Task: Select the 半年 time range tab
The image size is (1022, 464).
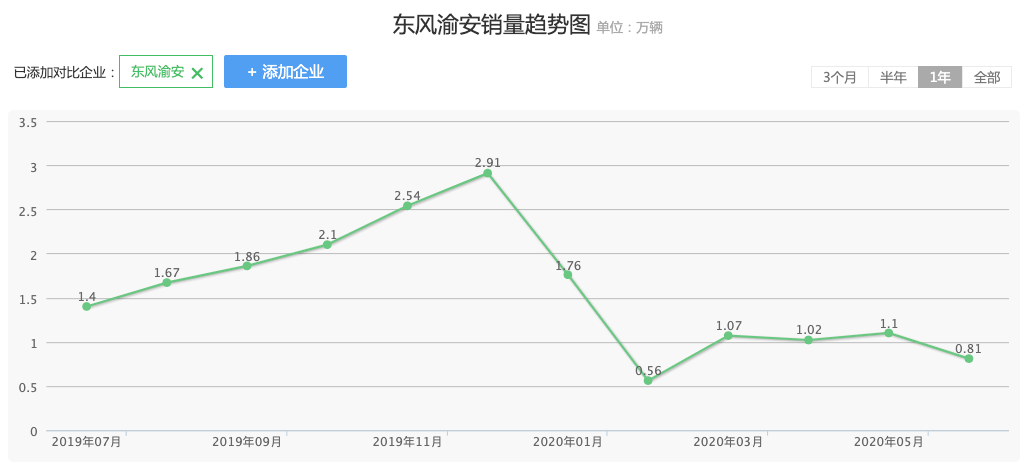Action: [x=893, y=77]
